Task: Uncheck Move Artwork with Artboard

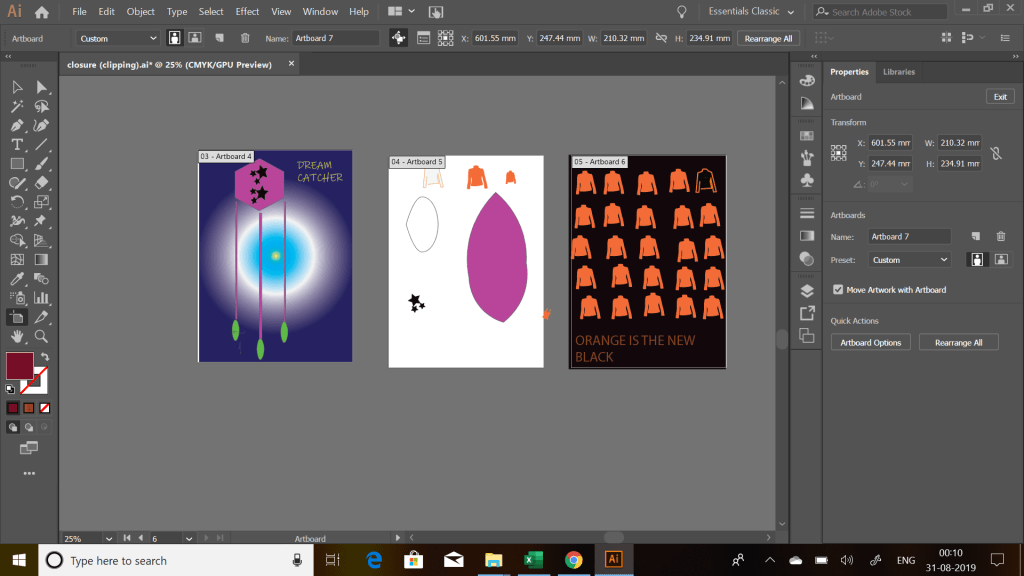Action: point(838,290)
